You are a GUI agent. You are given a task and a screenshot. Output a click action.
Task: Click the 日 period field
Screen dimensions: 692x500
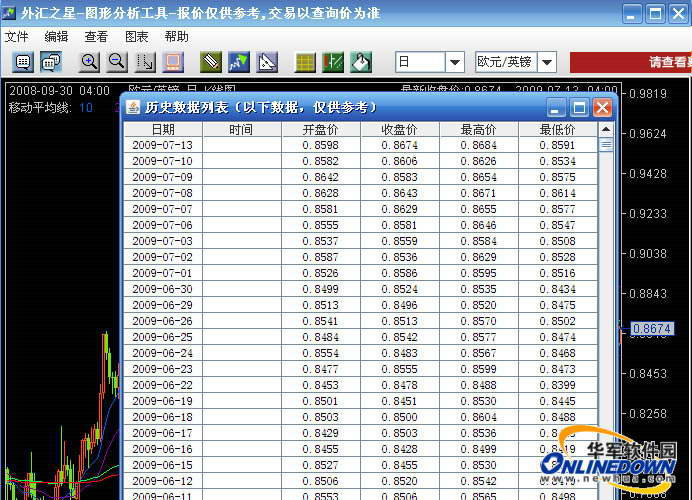coord(420,62)
